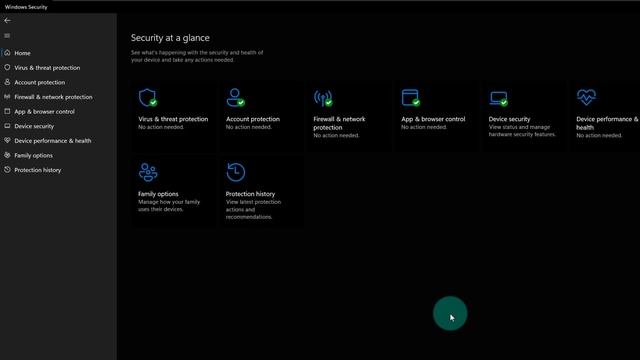The image size is (640, 360).
Task: Open Virus & threat protection from sidebar
Action: tap(47, 68)
